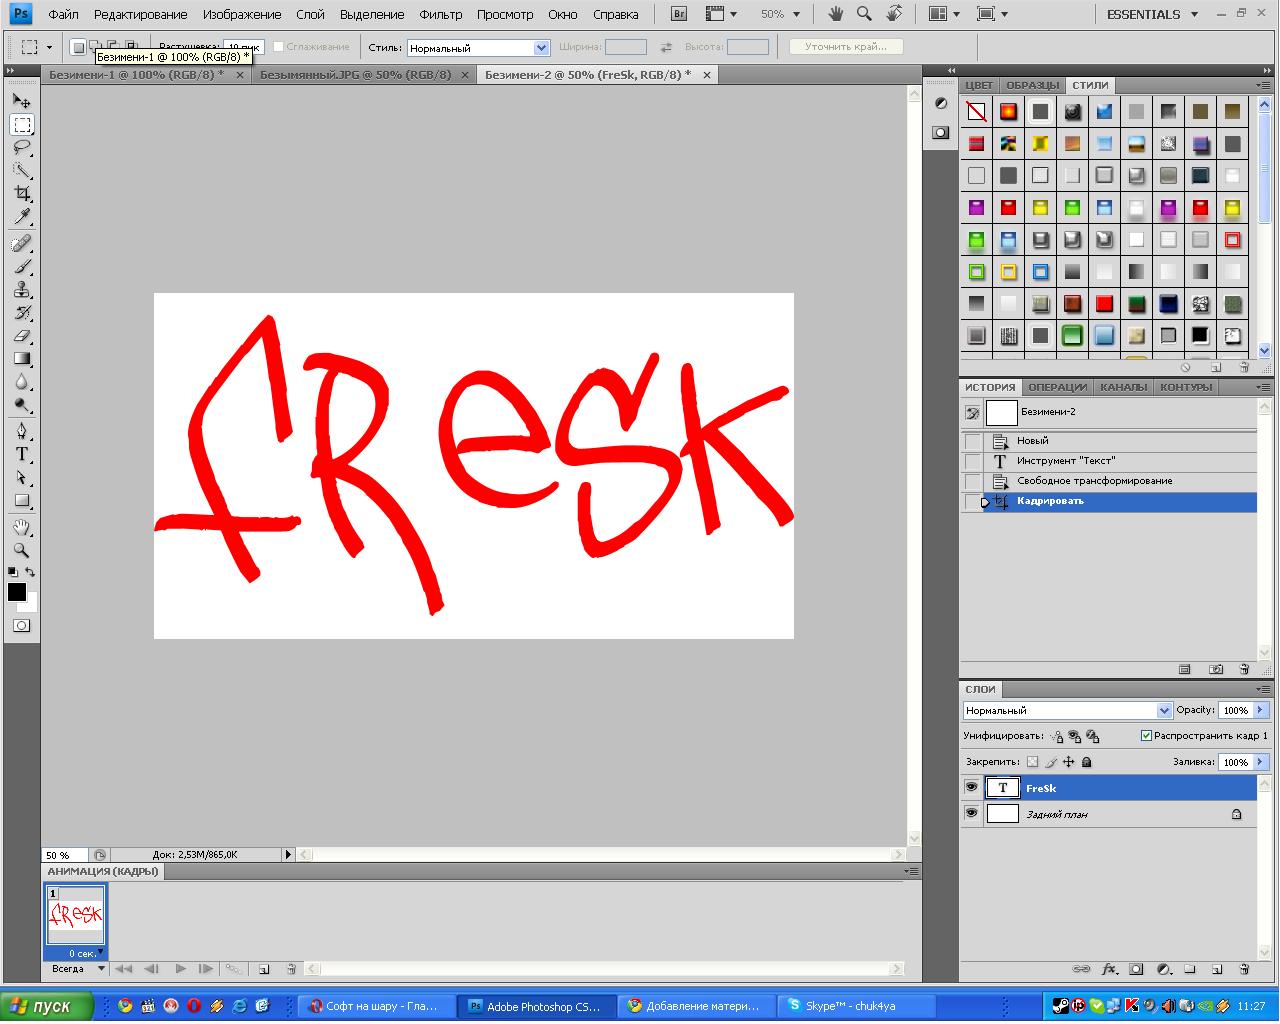
Task: Select the Zoom tool in toolbox
Action: point(22,550)
